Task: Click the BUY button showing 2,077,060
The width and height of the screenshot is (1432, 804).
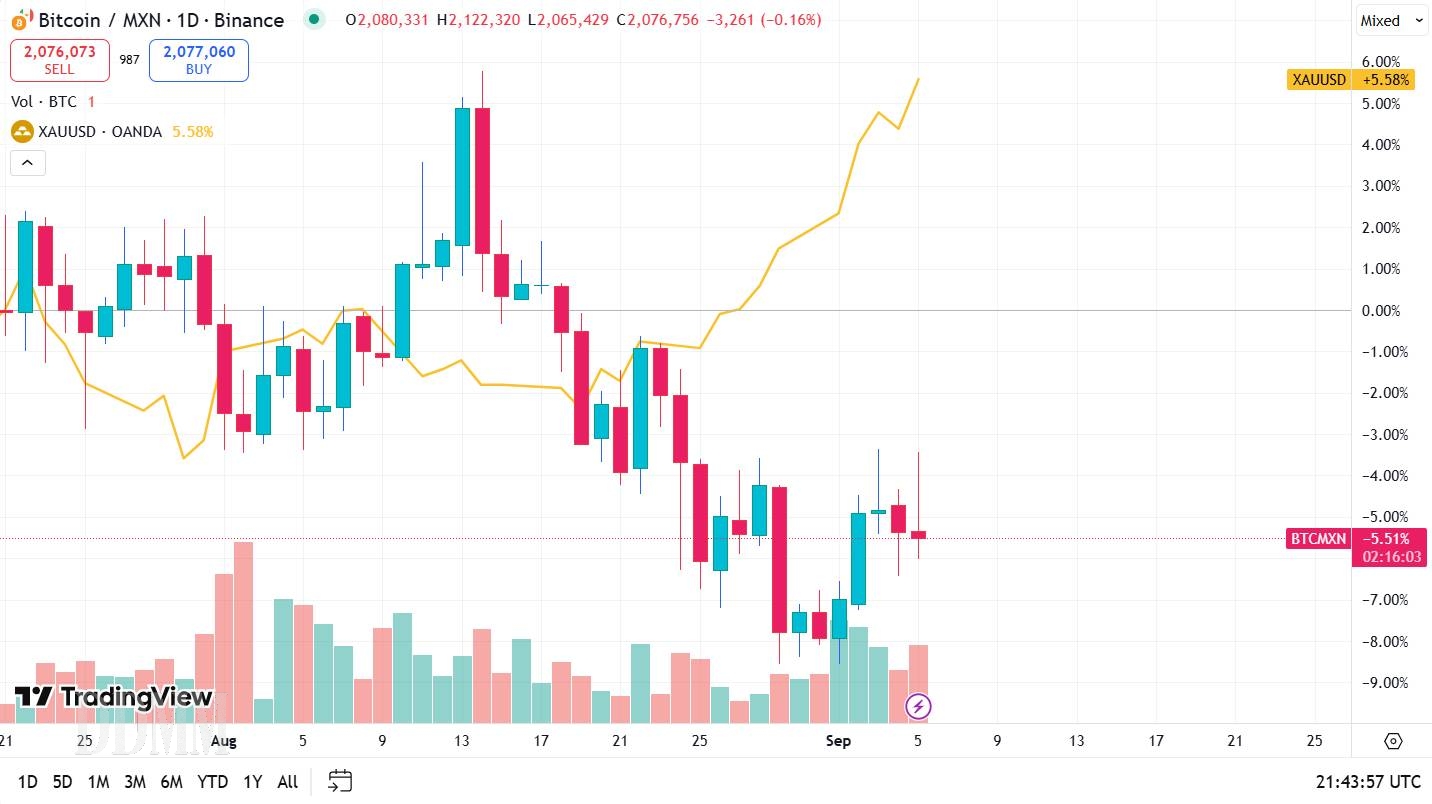Action: (x=198, y=60)
